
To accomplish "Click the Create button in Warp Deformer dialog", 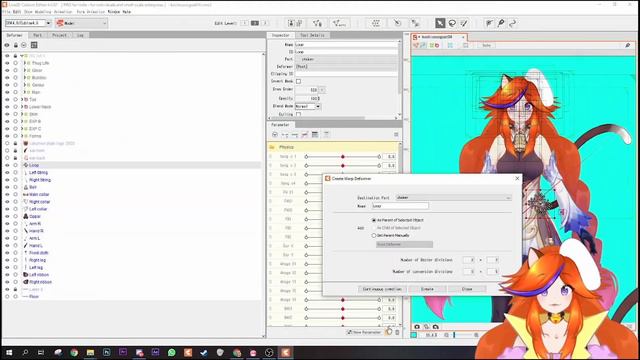I will pos(427,289).
